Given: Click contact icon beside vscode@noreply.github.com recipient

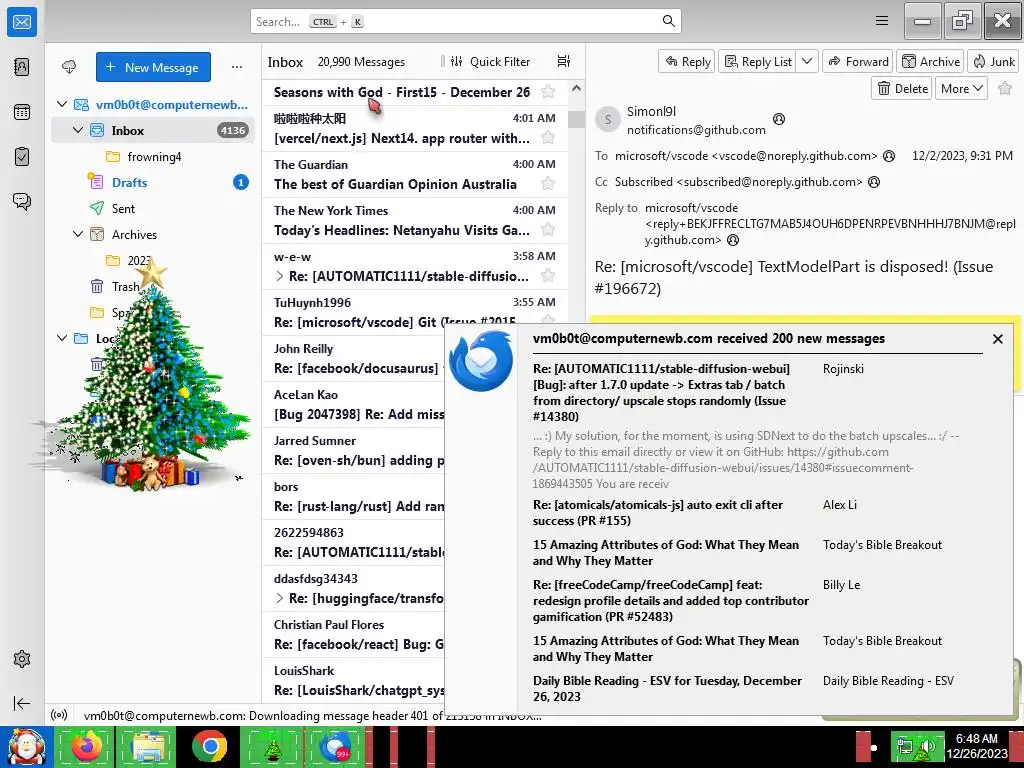Looking at the screenshot, I should pos(889,156).
